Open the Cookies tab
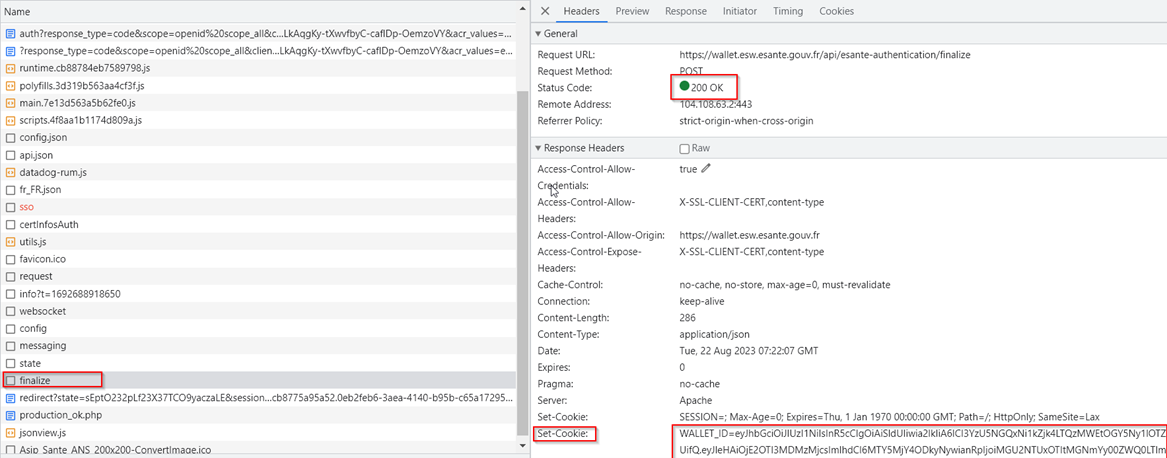 point(836,11)
